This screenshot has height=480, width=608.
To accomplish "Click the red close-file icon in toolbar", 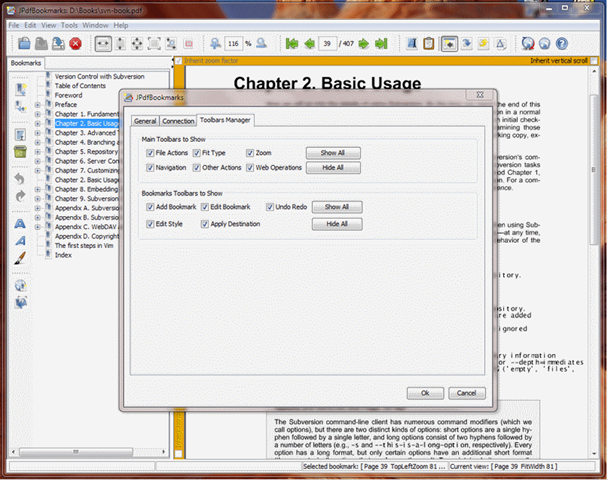I will pyautogui.click(x=75, y=44).
